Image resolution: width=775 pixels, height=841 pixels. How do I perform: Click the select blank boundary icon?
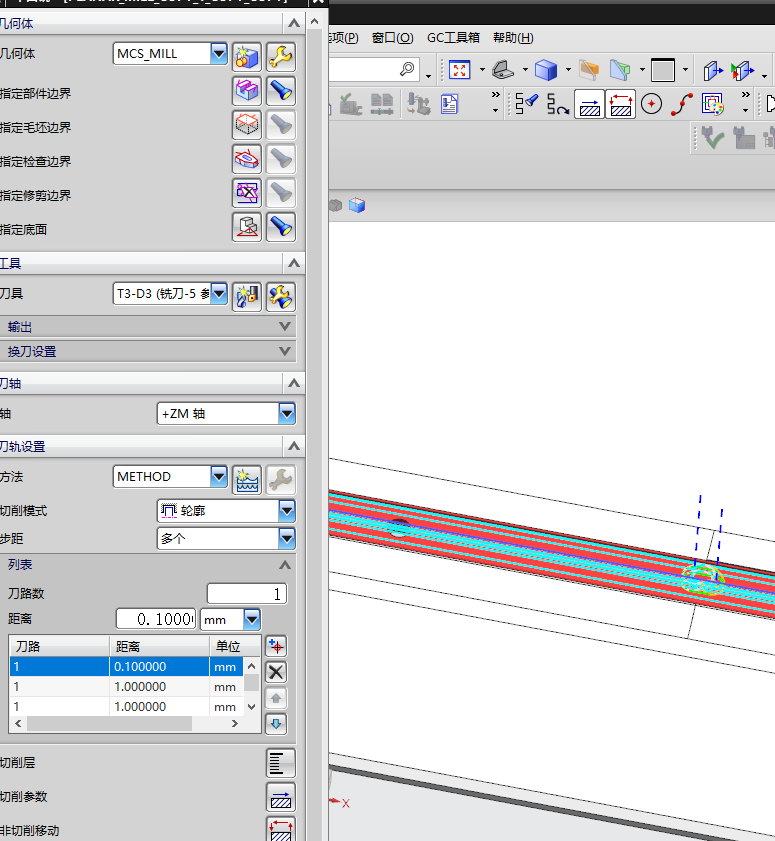247,125
